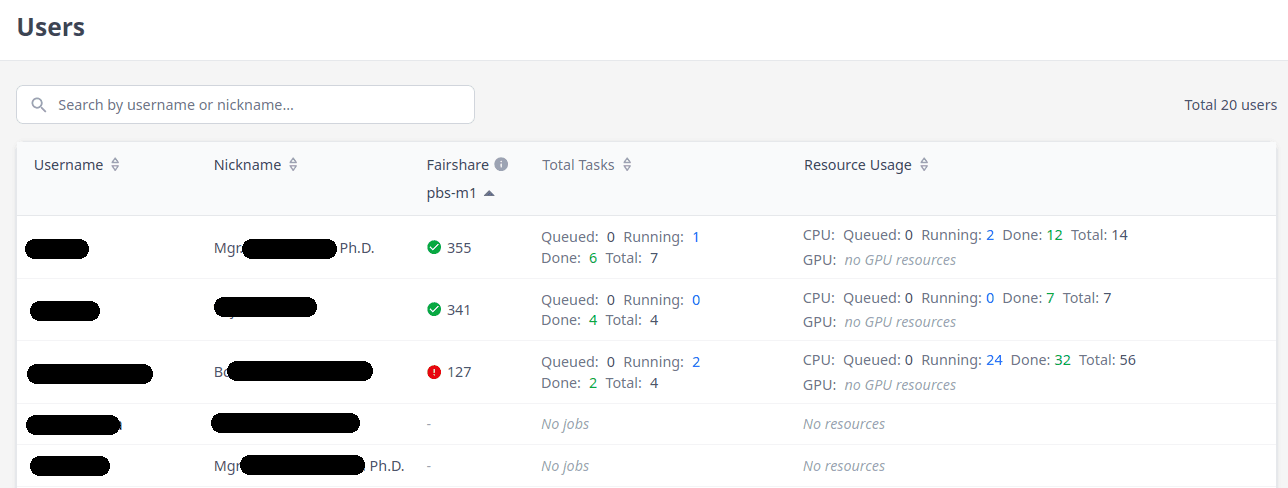Click red warning icon beside 127

(434, 372)
